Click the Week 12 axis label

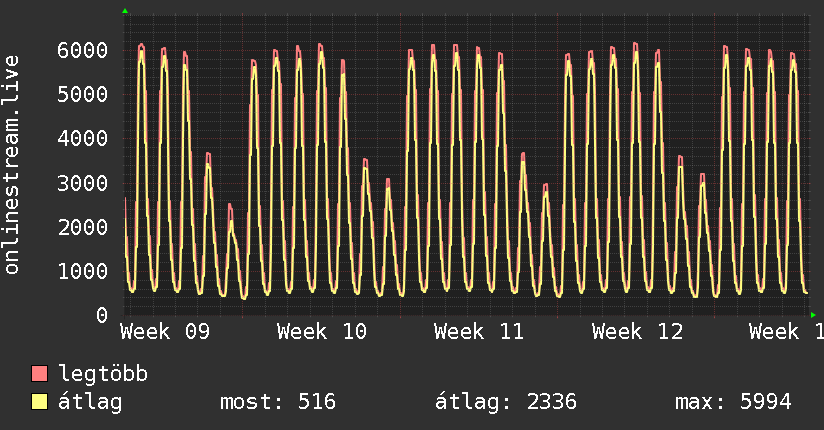click(637, 332)
